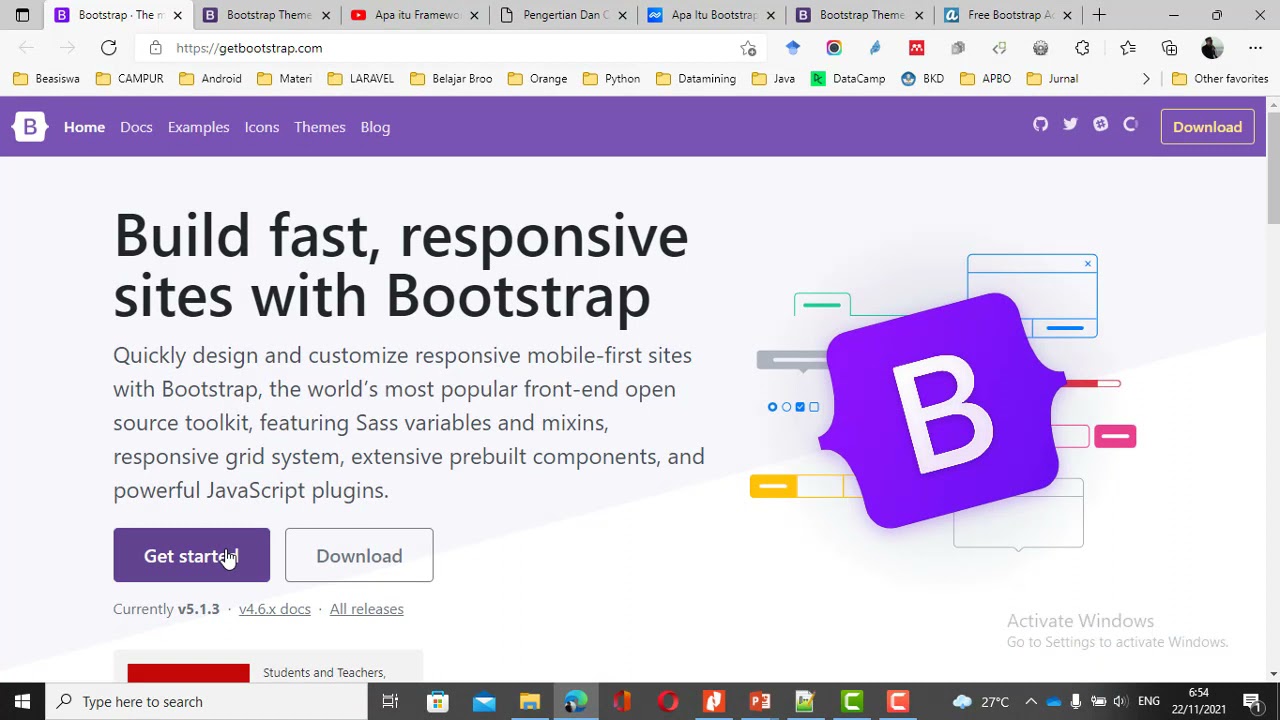Viewport: 1280px width, 720px height.
Task: Go to Docs in Bootstrap navbar
Action: pos(136,127)
